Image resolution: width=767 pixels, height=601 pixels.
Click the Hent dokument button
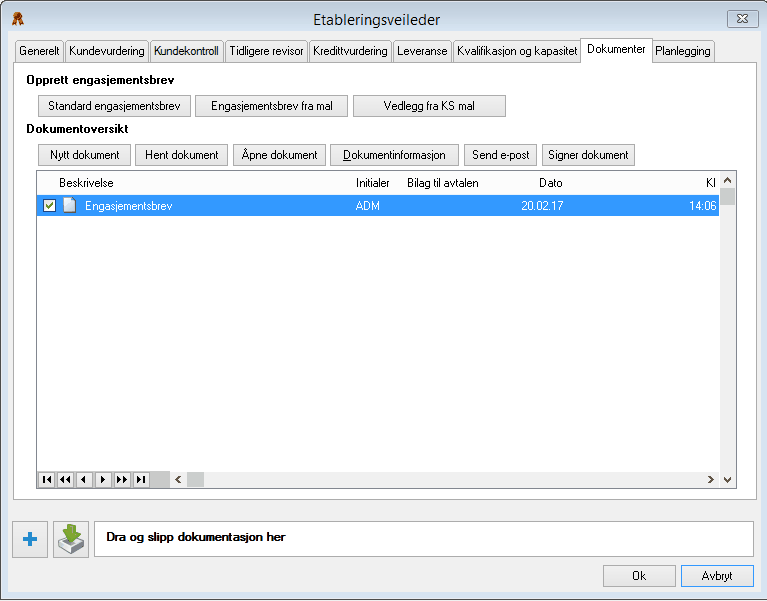click(x=181, y=155)
